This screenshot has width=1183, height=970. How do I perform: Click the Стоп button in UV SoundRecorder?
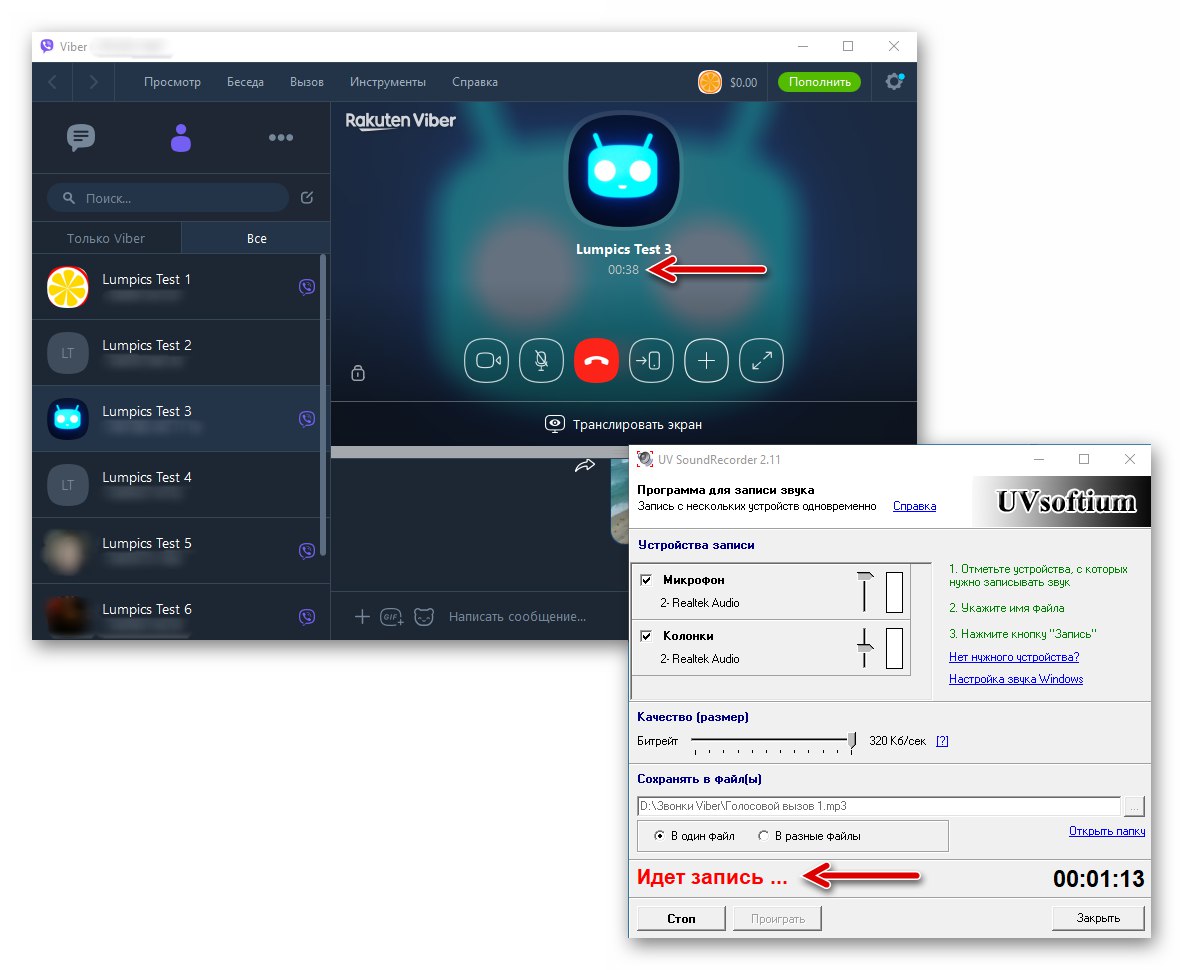(x=681, y=918)
